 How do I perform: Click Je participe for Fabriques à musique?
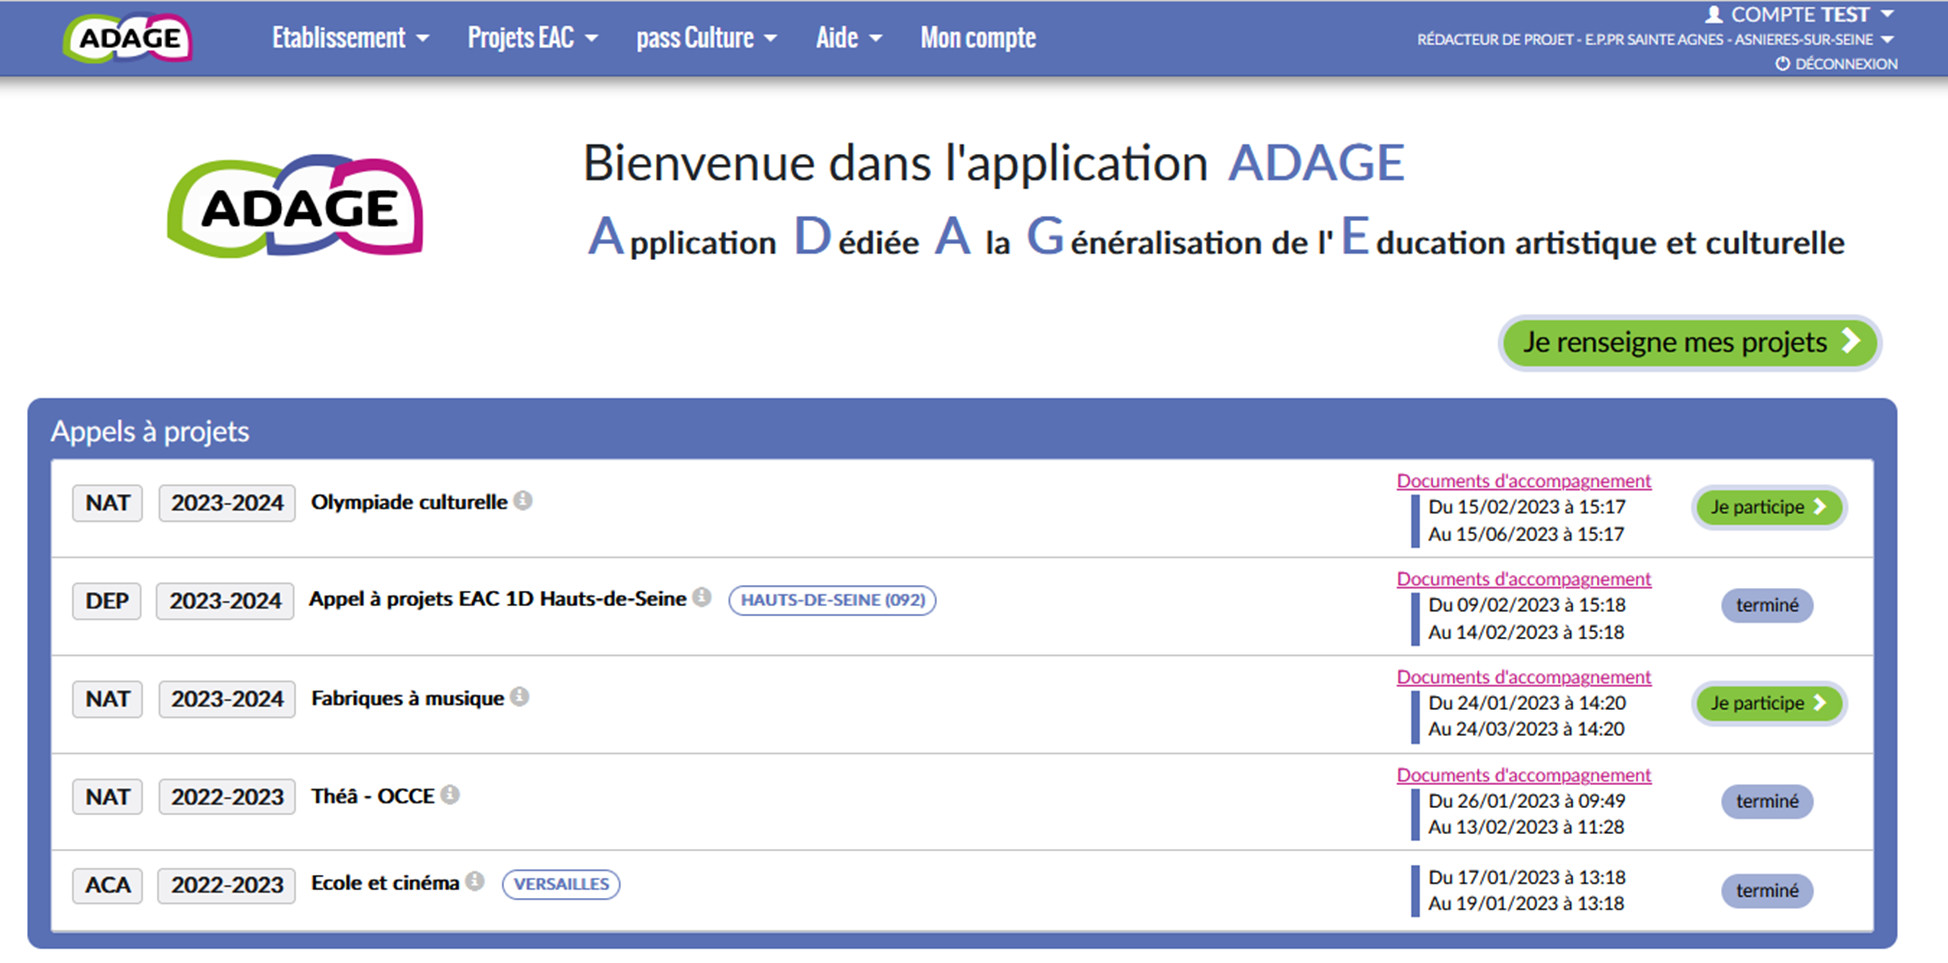click(1768, 703)
